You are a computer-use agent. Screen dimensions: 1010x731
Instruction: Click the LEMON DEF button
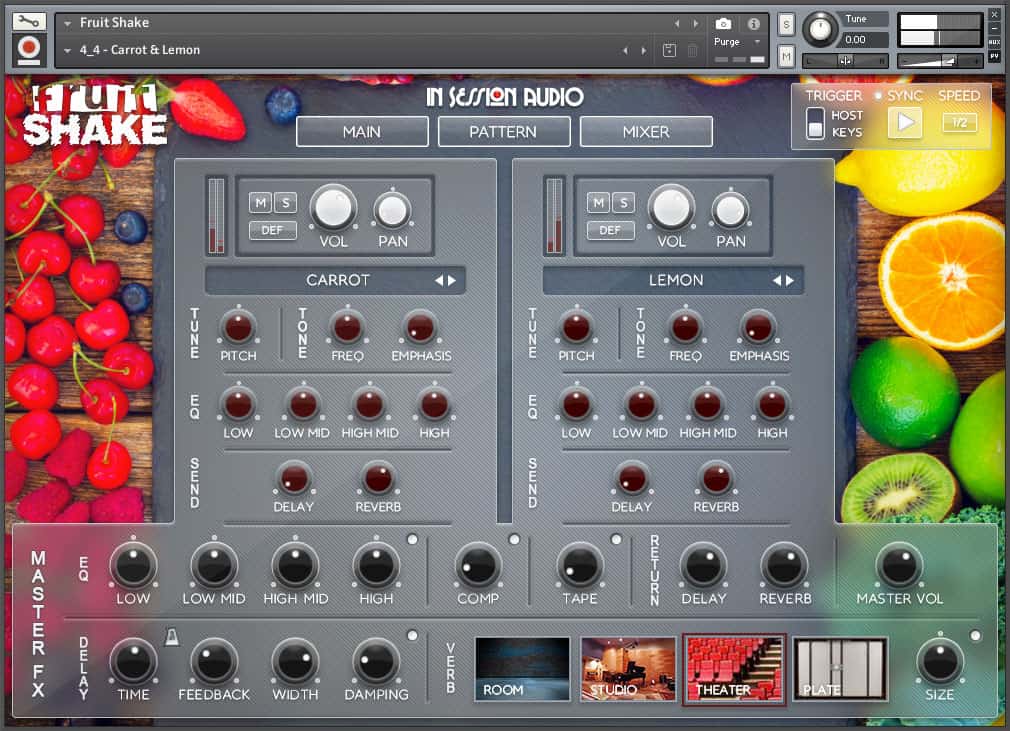[x=610, y=230]
